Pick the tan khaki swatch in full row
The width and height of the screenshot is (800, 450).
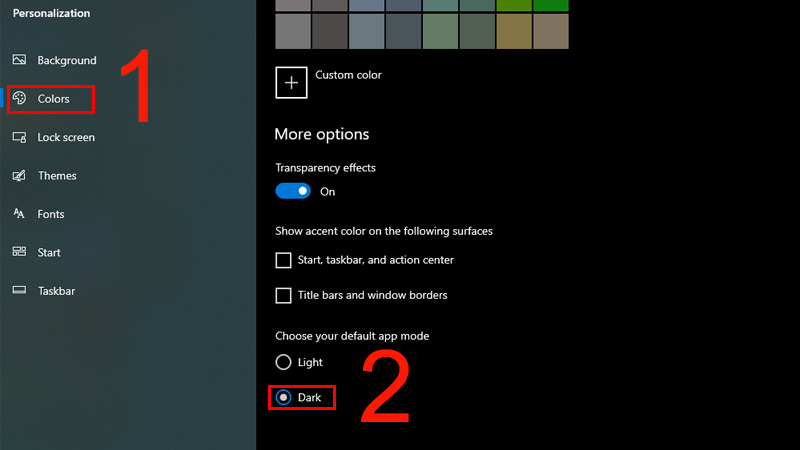coord(551,31)
